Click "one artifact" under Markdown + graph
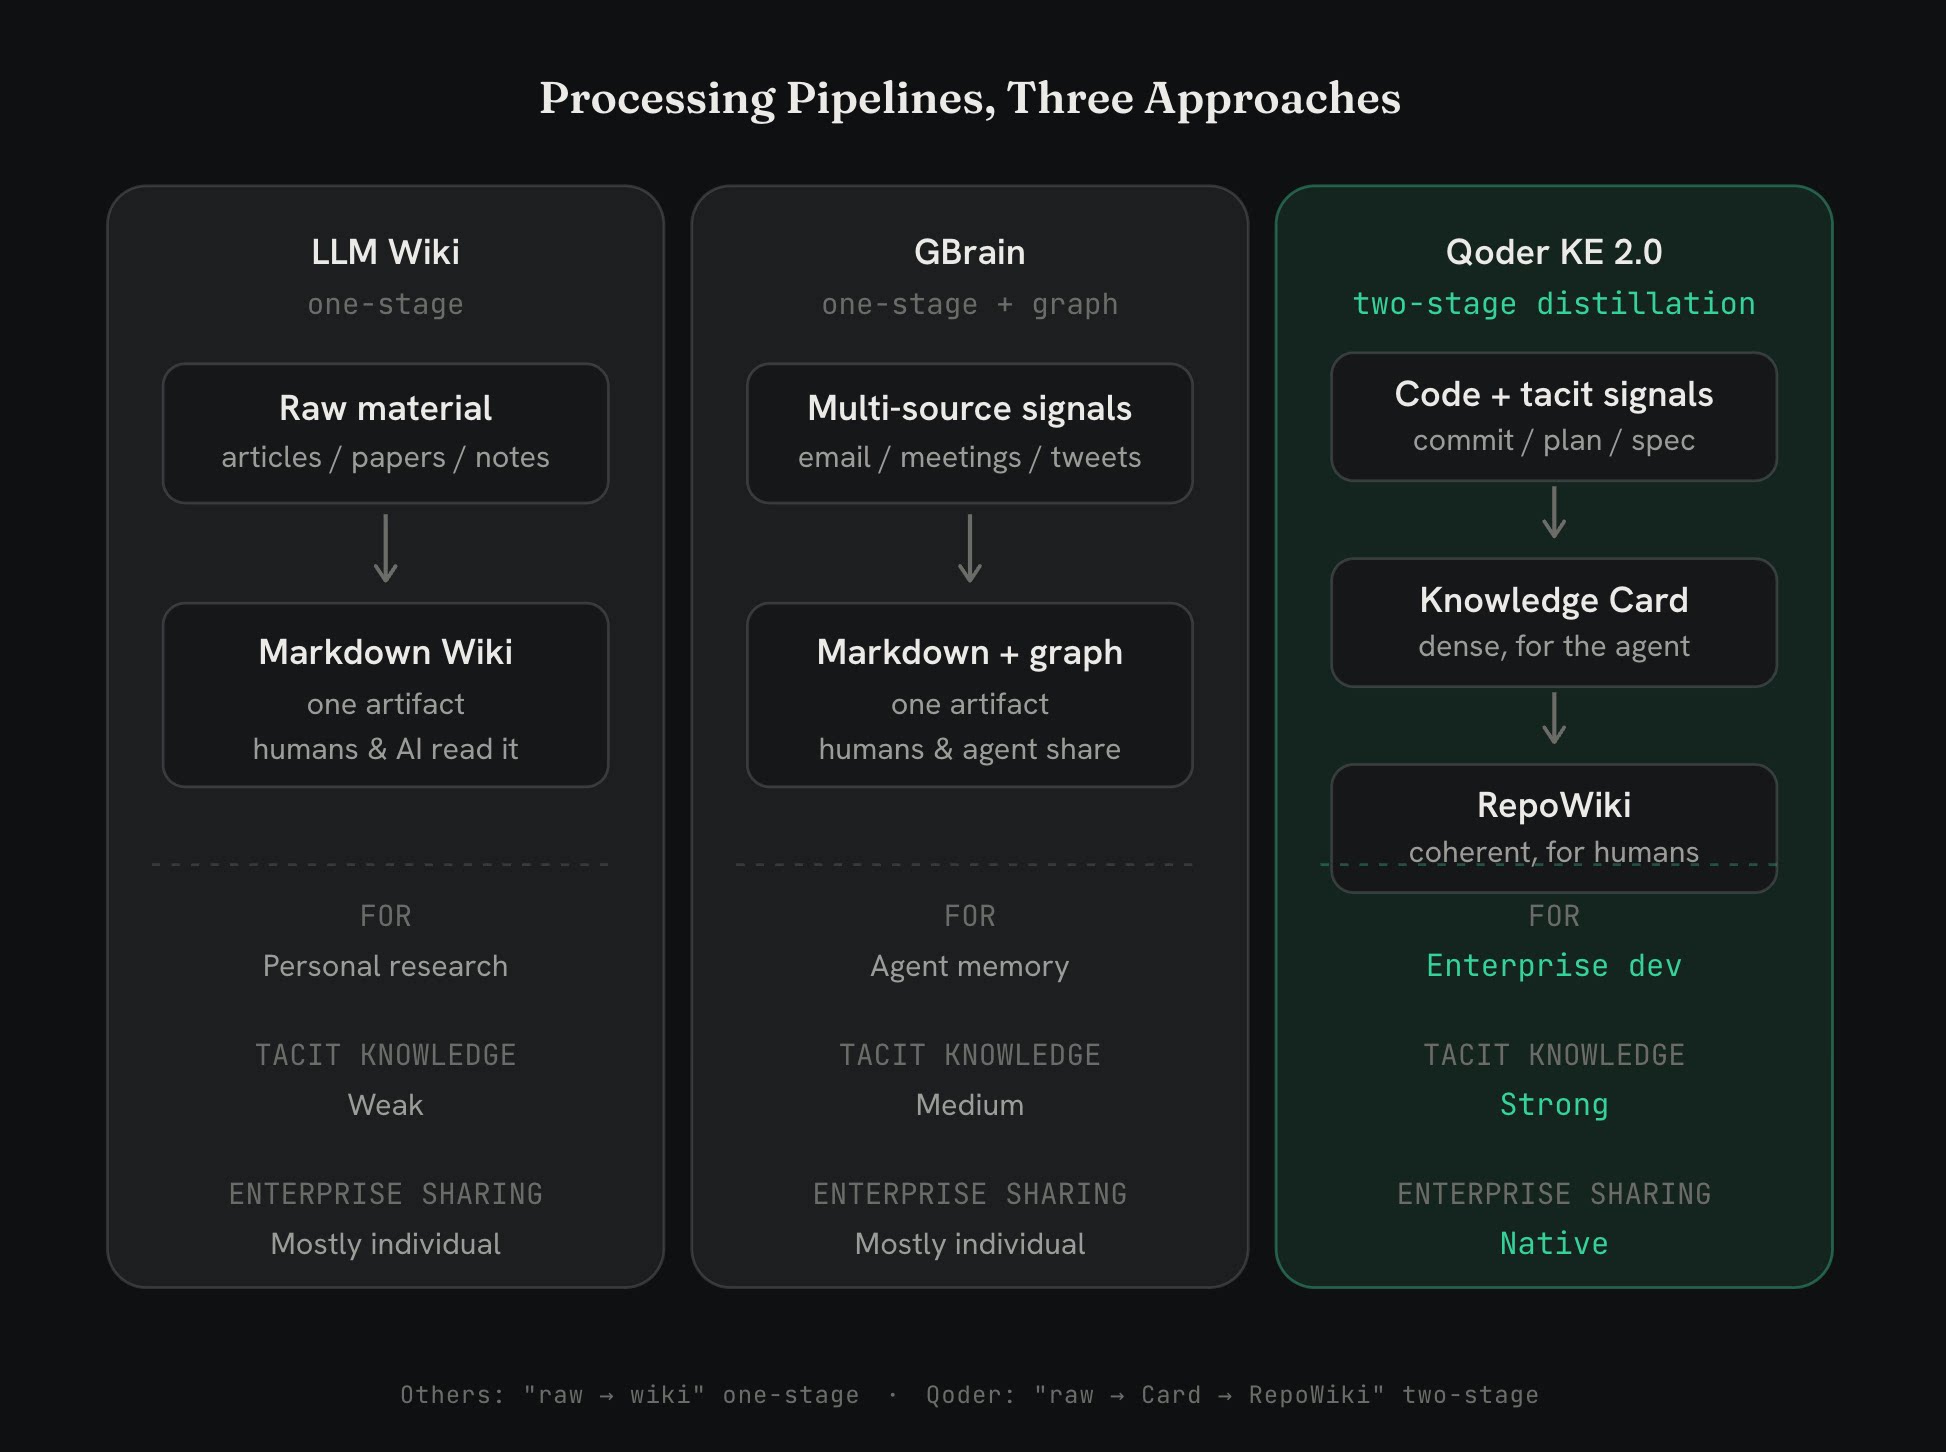Viewport: 1946px width, 1452px height. (970, 704)
